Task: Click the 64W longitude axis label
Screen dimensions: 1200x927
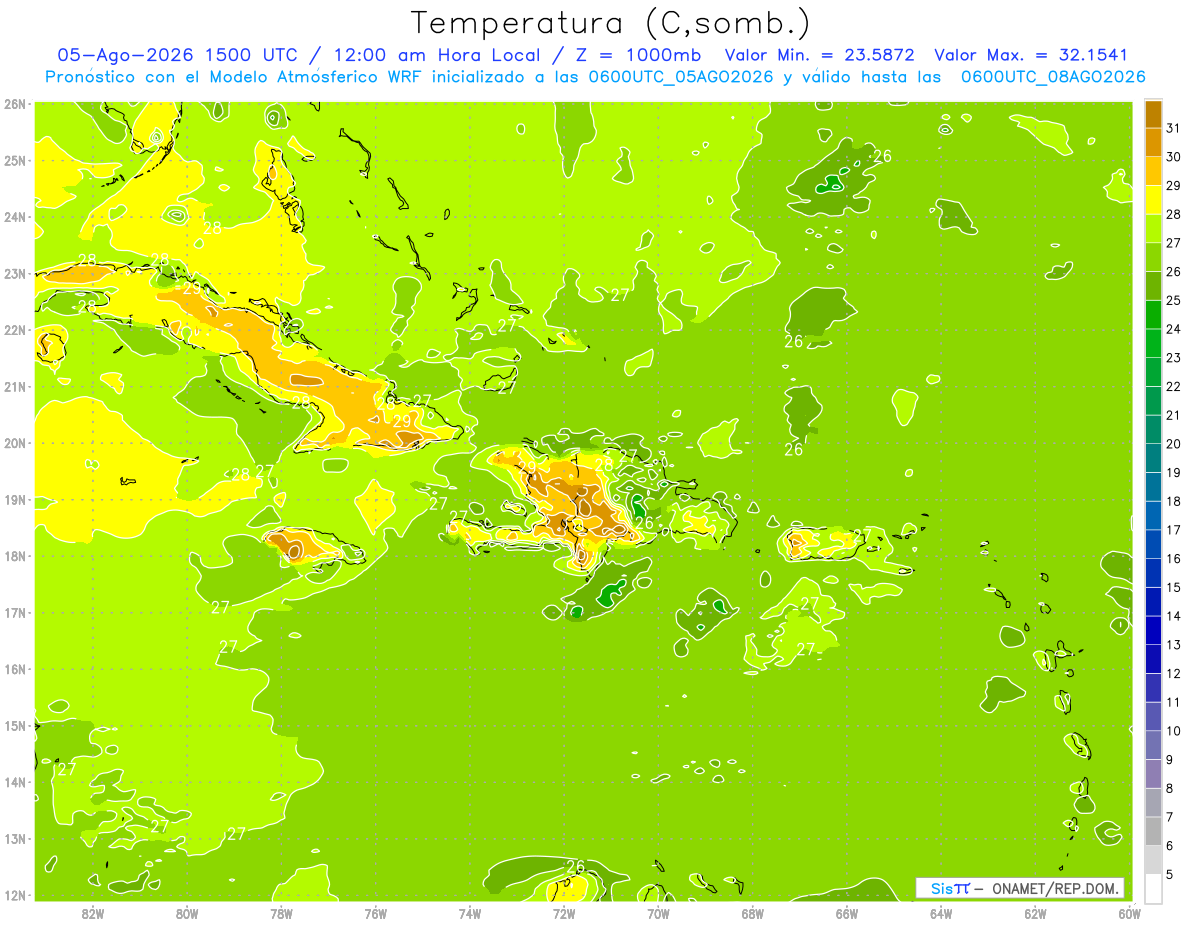Action: 941,913
